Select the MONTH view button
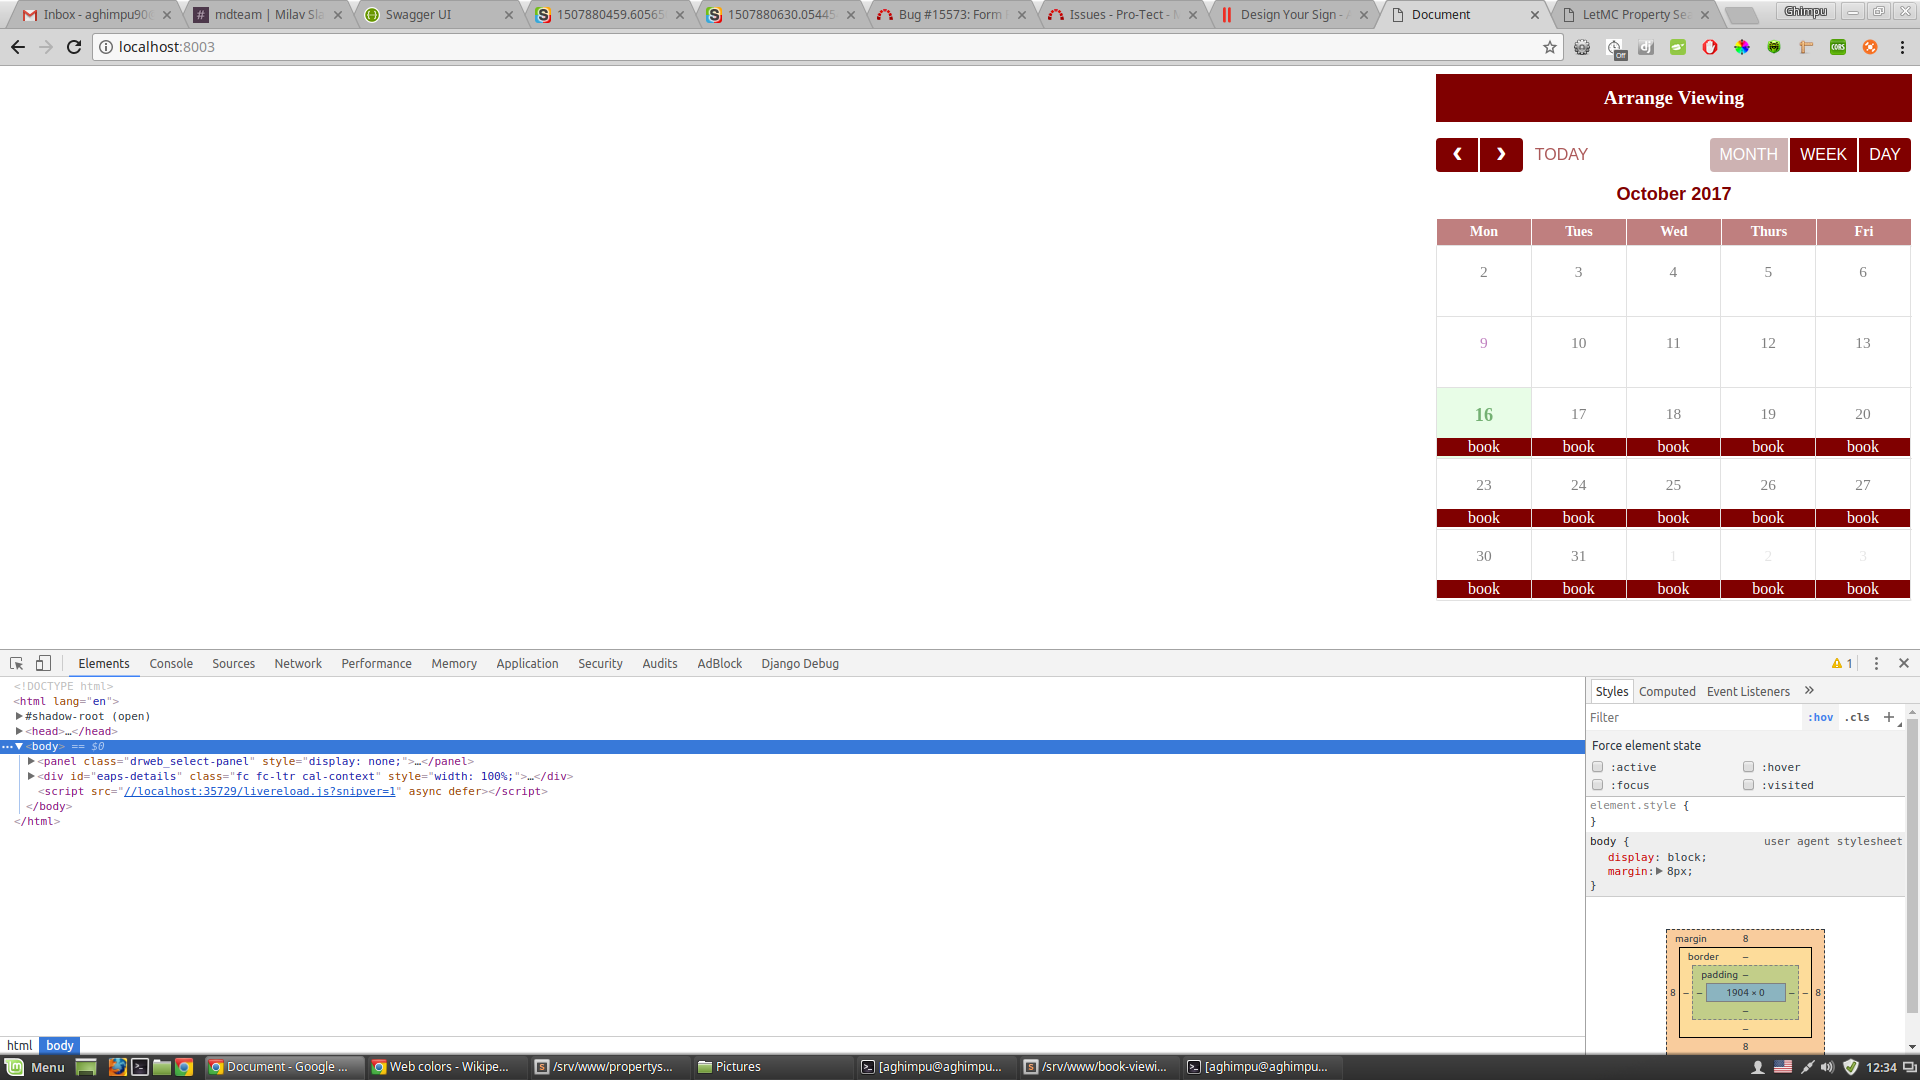The width and height of the screenshot is (1920, 1080). click(x=1748, y=155)
